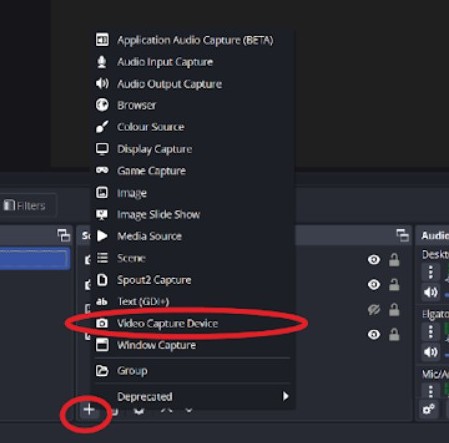Toggle the lock on the first source row
This screenshot has height=443, width=449.
coord(394,260)
